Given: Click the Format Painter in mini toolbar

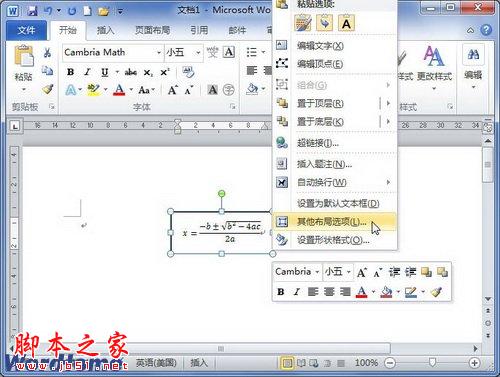Looking at the screenshot, I should [436, 292].
